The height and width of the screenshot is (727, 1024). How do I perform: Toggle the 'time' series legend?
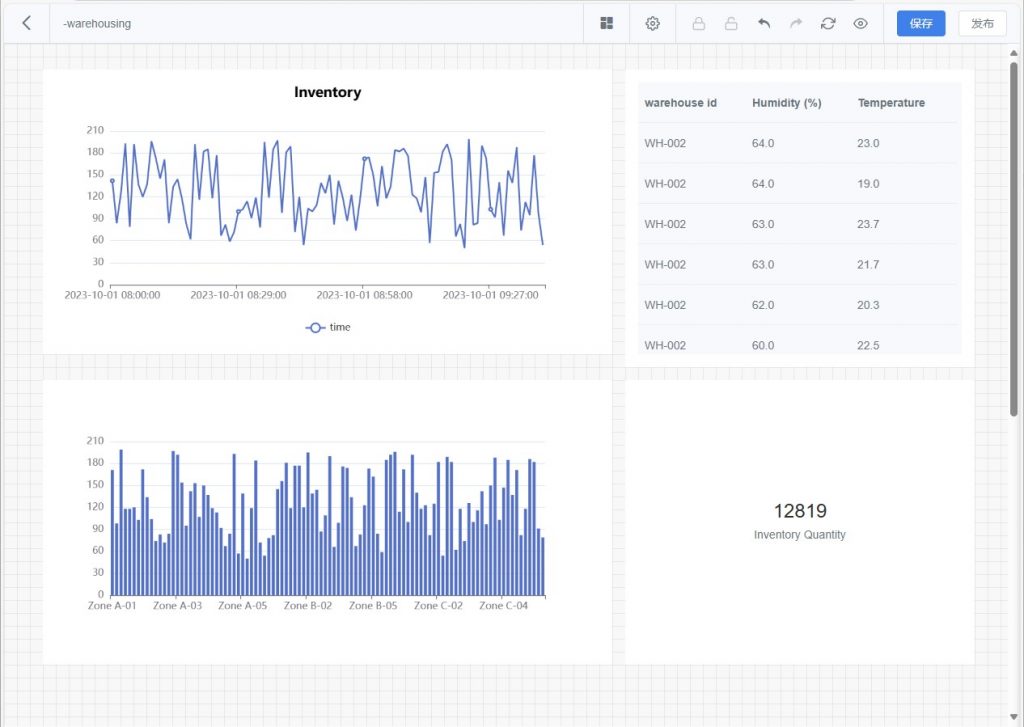tap(328, 327)
